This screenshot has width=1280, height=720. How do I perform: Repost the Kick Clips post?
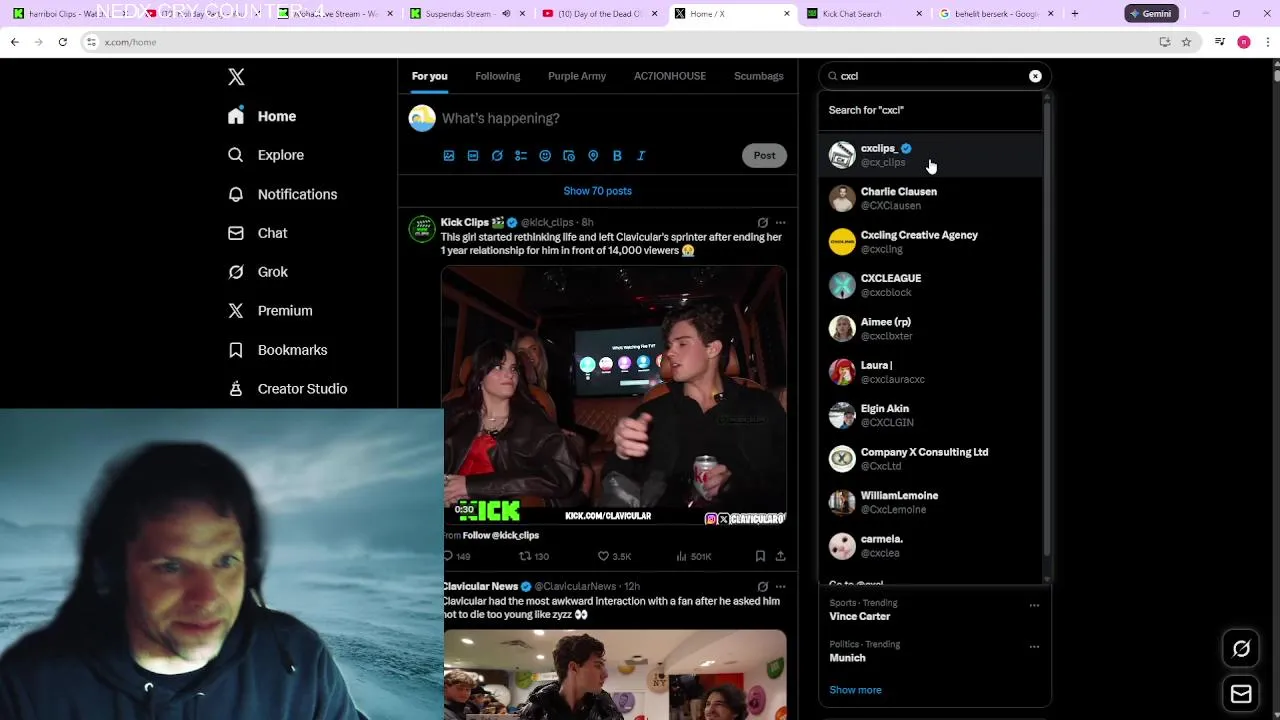tap(534, 556)
